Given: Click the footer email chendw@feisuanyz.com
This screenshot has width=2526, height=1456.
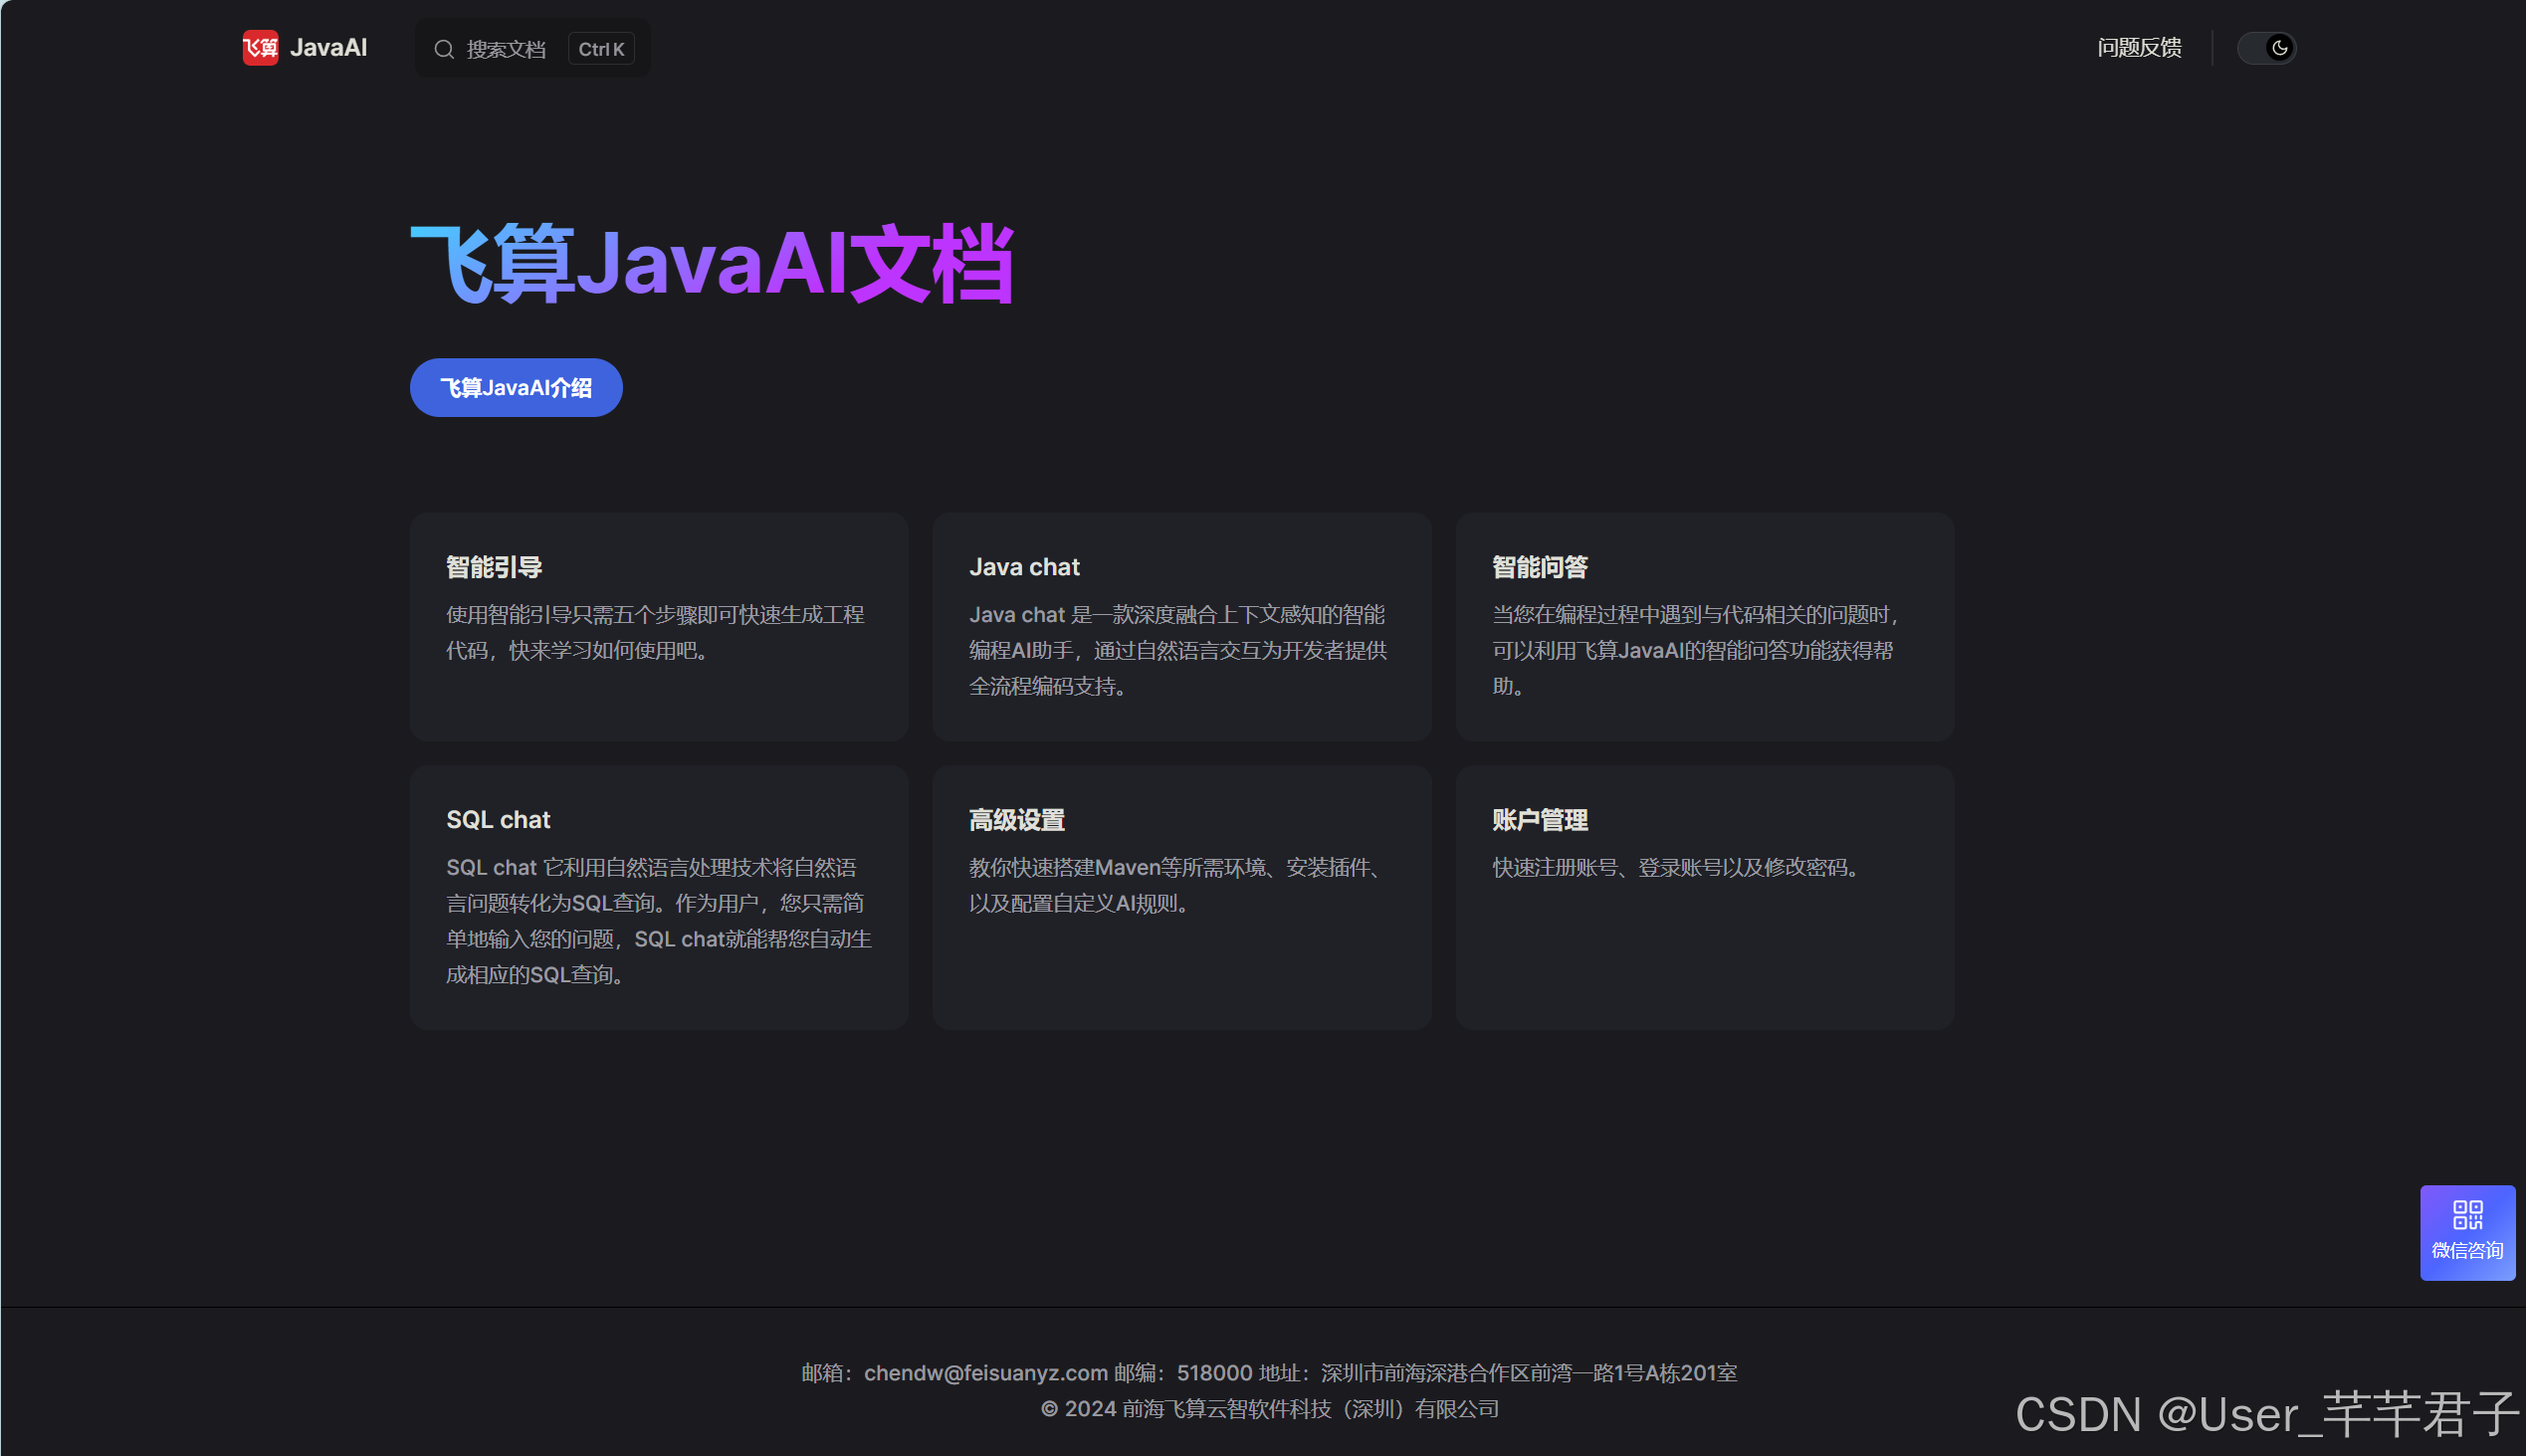Looking at the screenshot, I should click(x=985, y=1373).
